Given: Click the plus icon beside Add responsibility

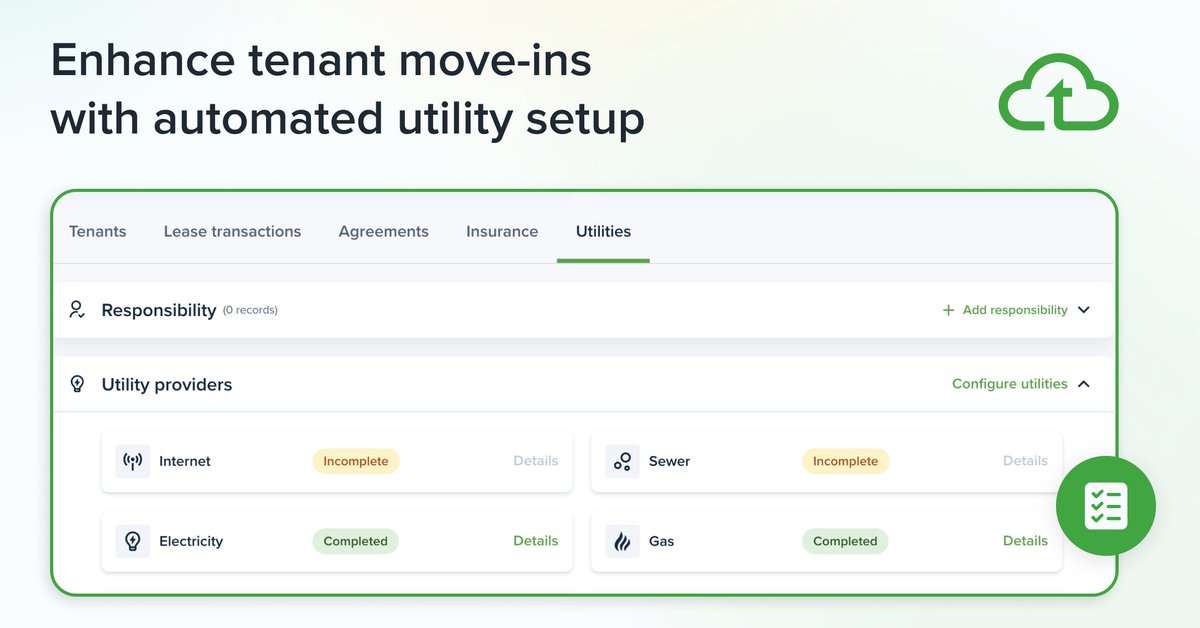Looking at the screenshot, I should 948,310.
